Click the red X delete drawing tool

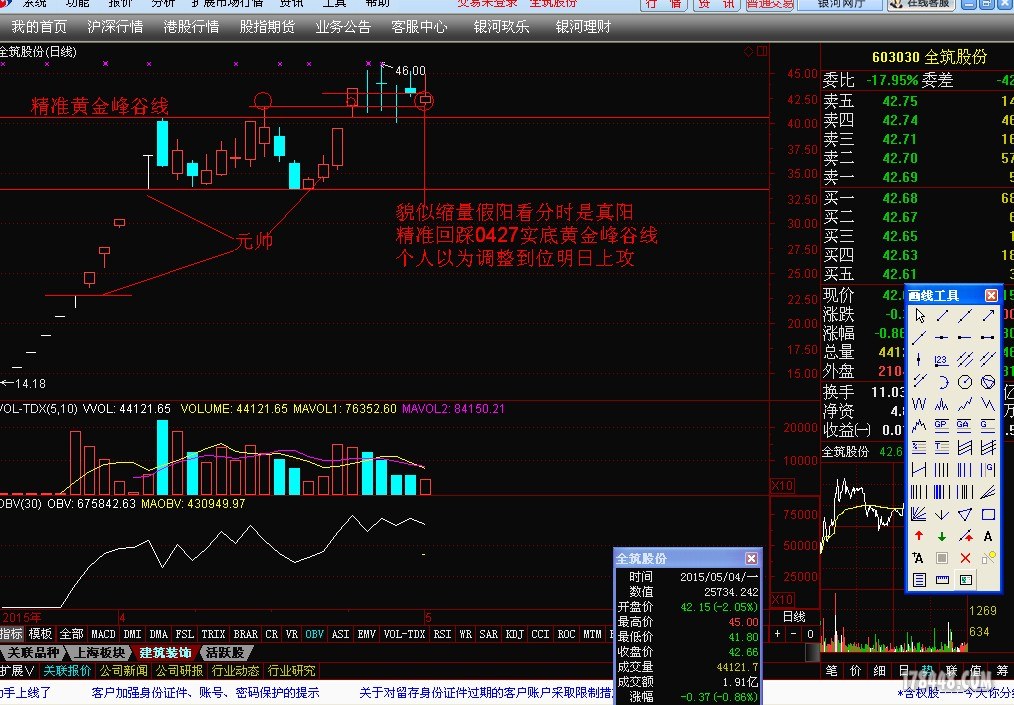click(x=965, y=558)
